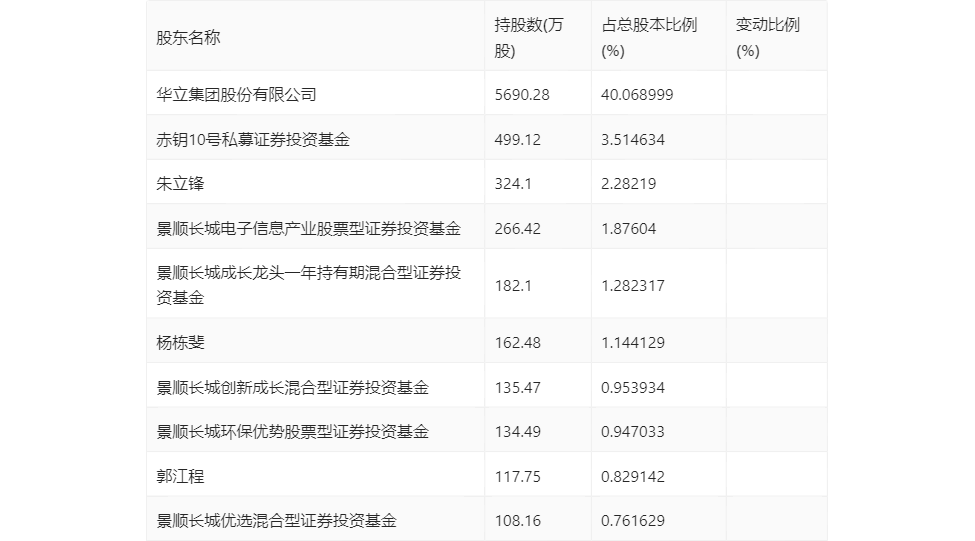This screenshot has height=541, width=975.
Task: Select the value 182.1
Action: (513, 285)
